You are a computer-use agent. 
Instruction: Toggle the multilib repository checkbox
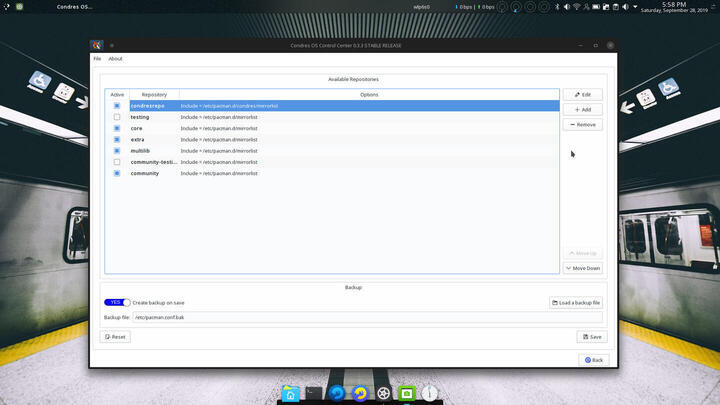click(x=117, y=151)
